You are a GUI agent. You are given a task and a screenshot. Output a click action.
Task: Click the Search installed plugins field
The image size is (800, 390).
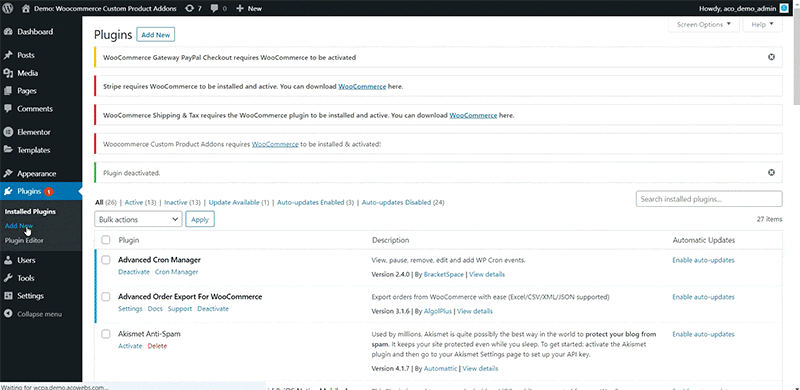709,199
